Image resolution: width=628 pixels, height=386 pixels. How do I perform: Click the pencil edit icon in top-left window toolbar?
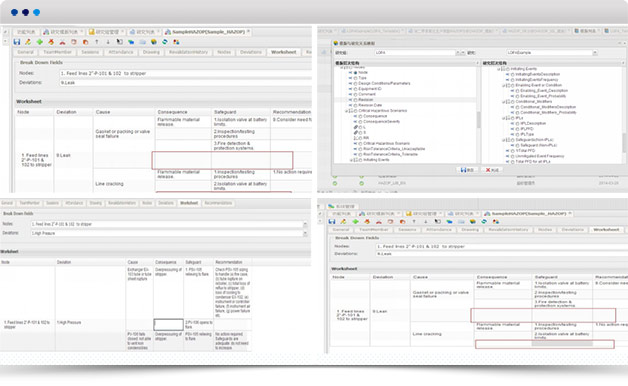tap(28, 42)
